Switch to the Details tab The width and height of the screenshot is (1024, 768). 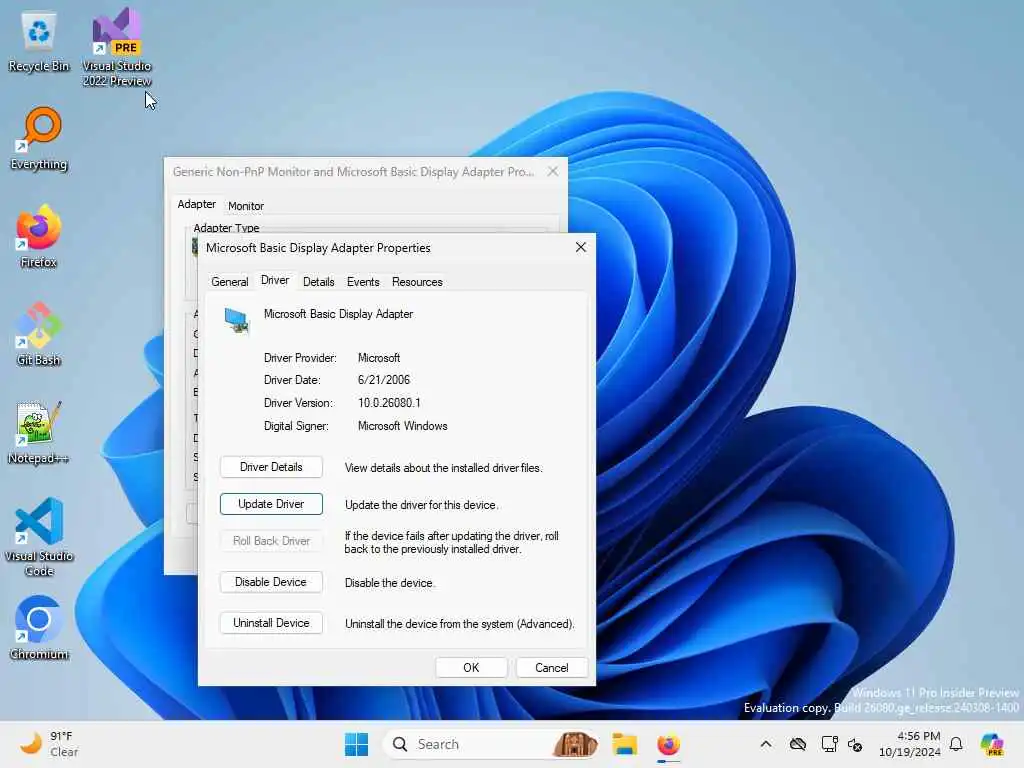319,281
